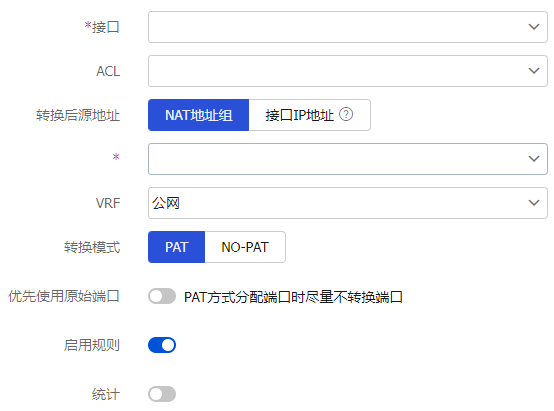Image resolution: width=554 pixels, height=411 pixels.
Task: Turn on the 统计 toggle switch
Action: point(162,394)
